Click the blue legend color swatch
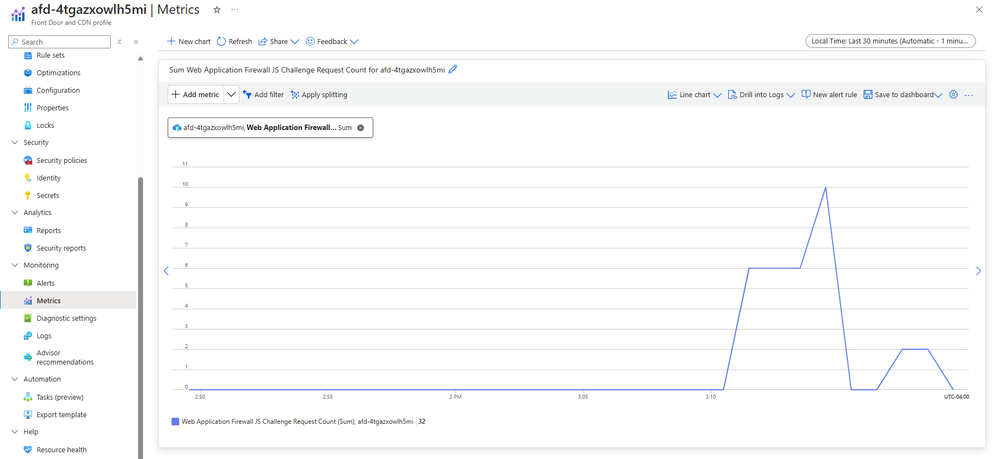This screenshot has width=999, height=459. pyautogui.click(x=175, y=422)
